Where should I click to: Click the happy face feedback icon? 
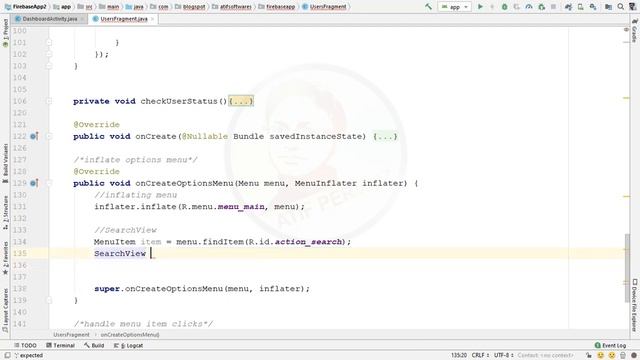pos(600,356)
